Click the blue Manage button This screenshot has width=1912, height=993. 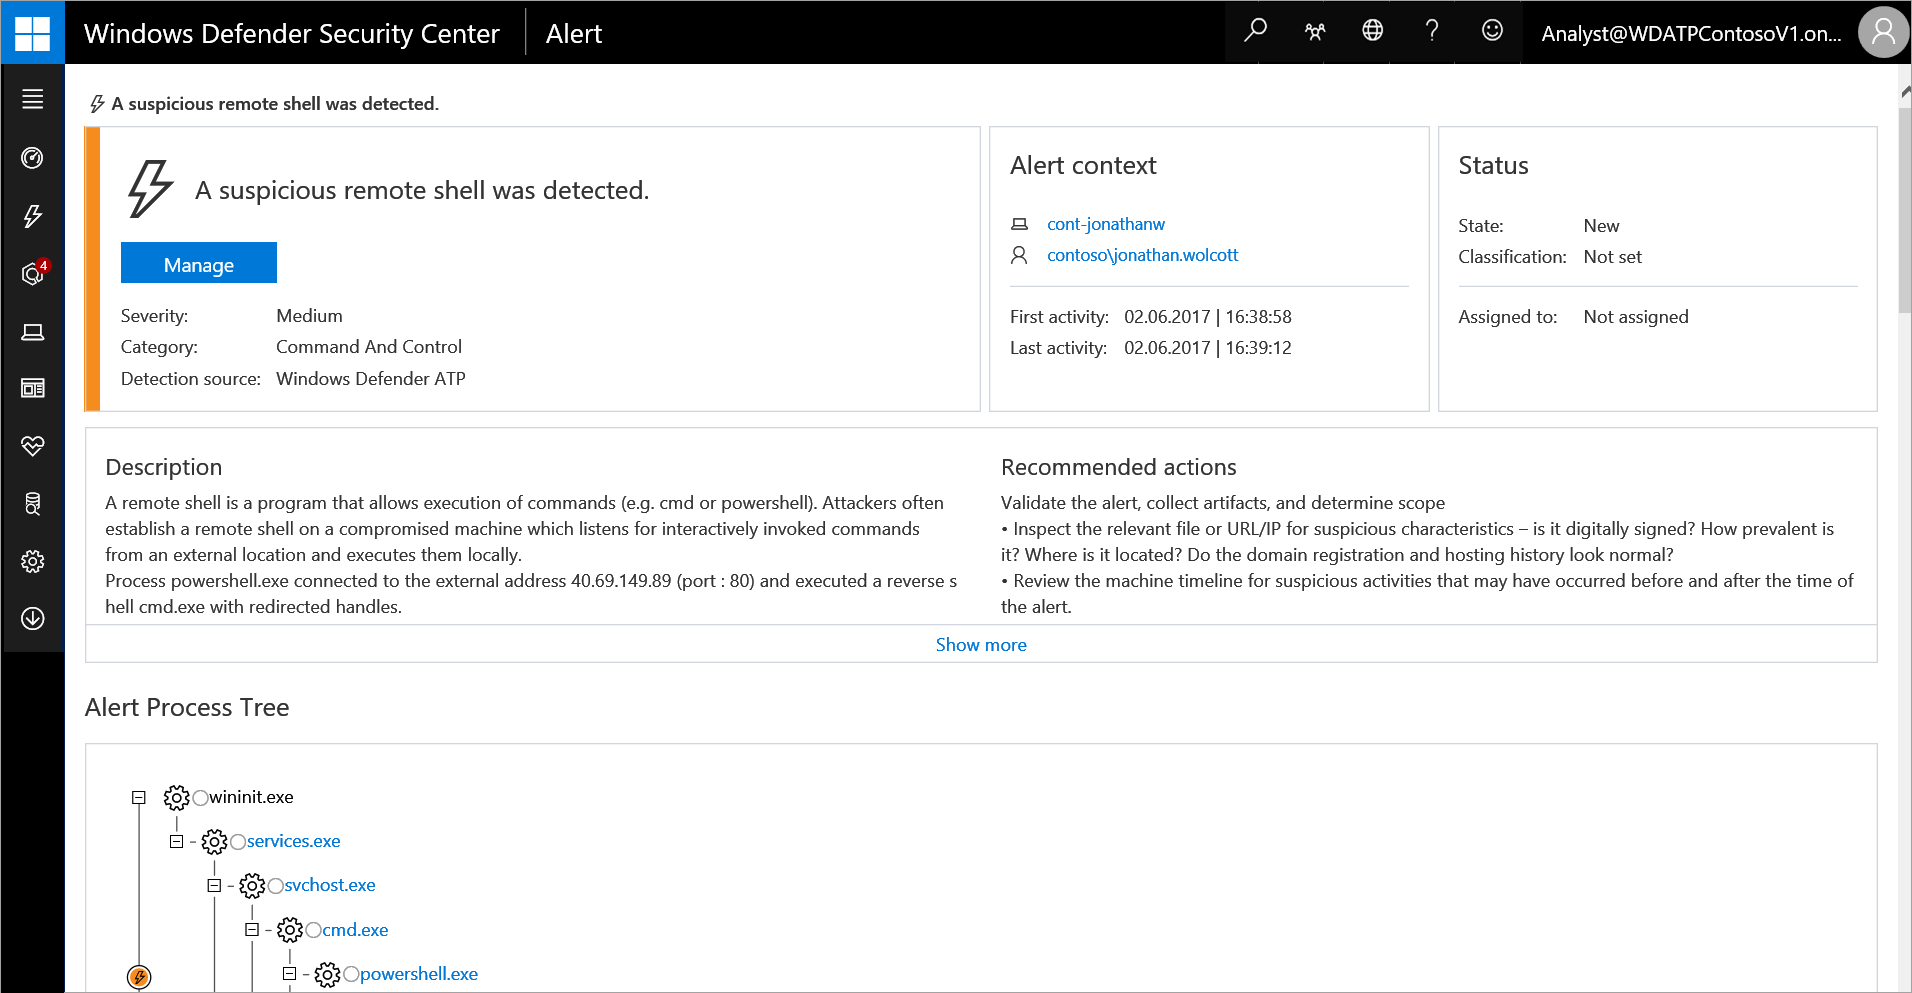(x=198, y=264)
